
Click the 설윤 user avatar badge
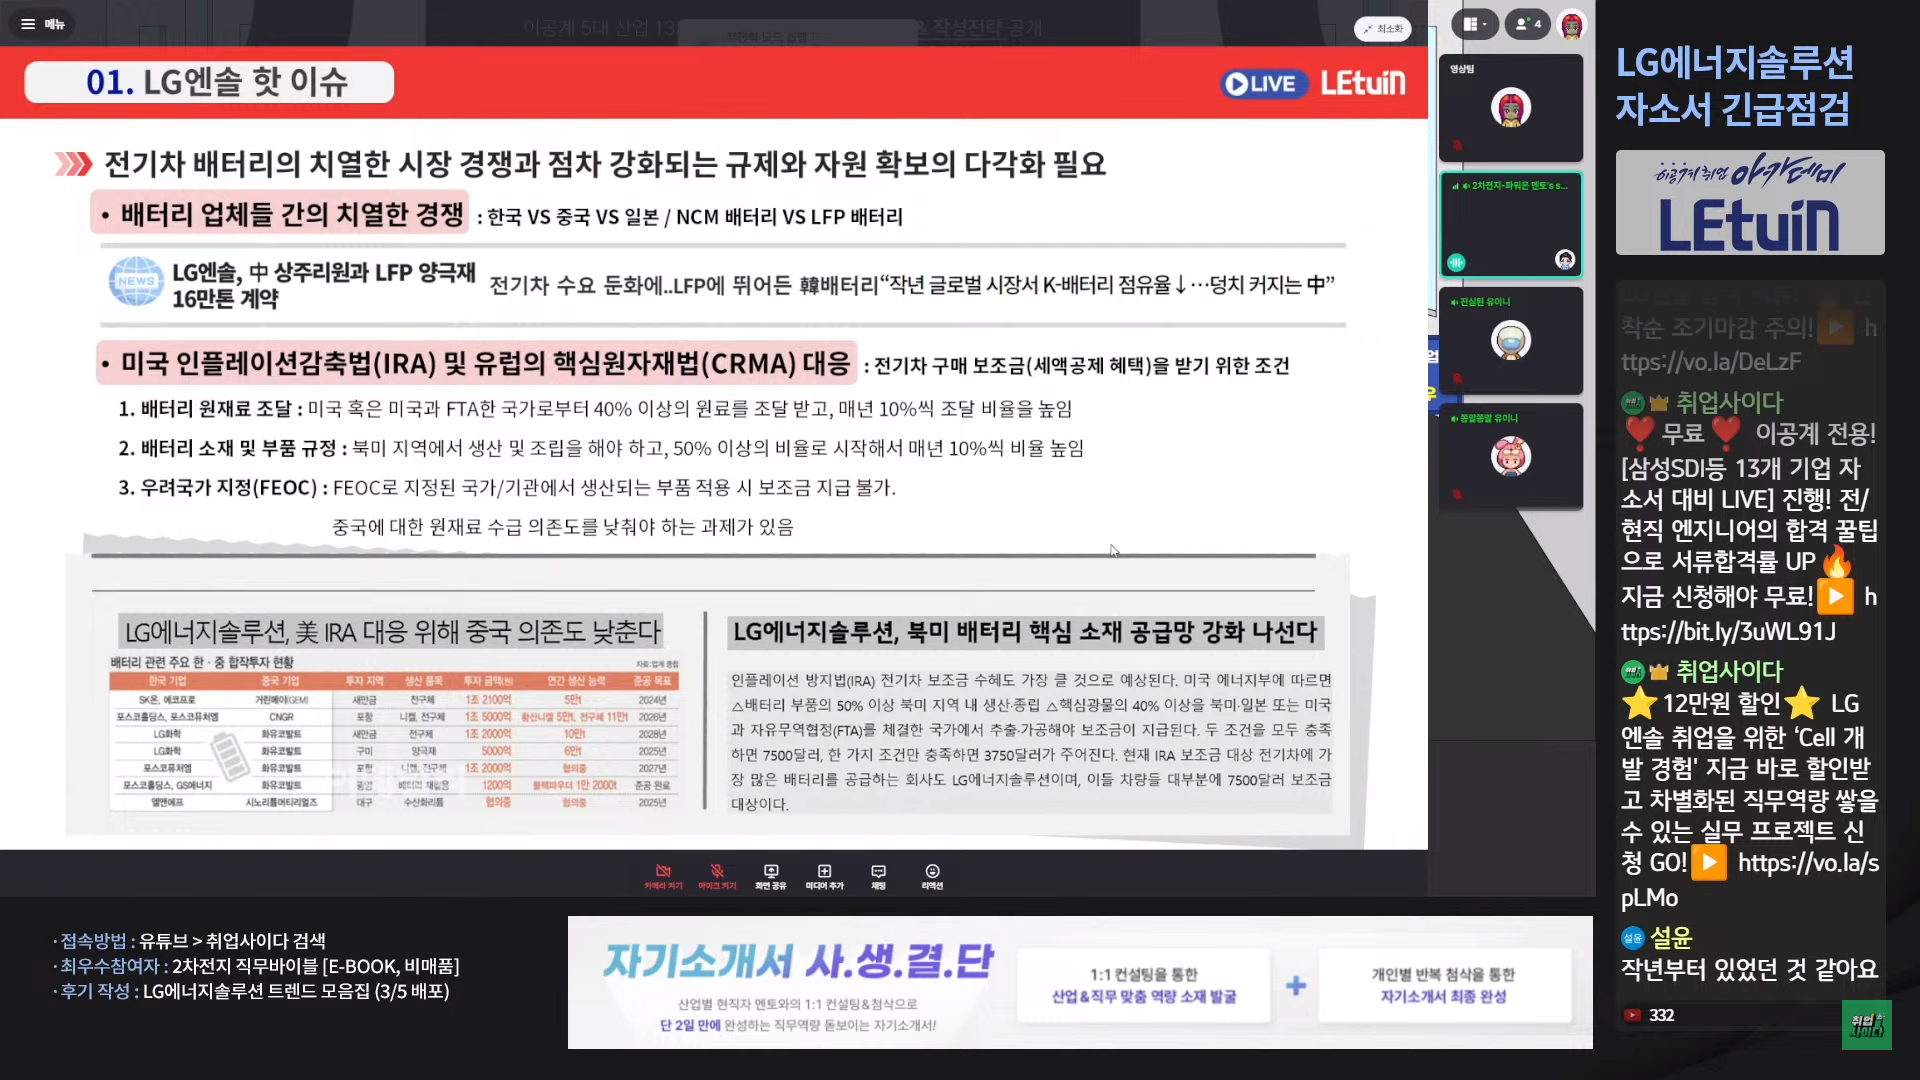tap(1632, 938)
